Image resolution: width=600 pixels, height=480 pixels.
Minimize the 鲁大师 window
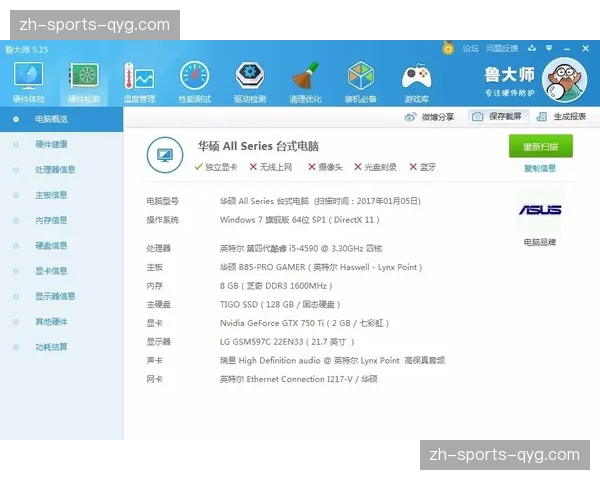[567, 49]
